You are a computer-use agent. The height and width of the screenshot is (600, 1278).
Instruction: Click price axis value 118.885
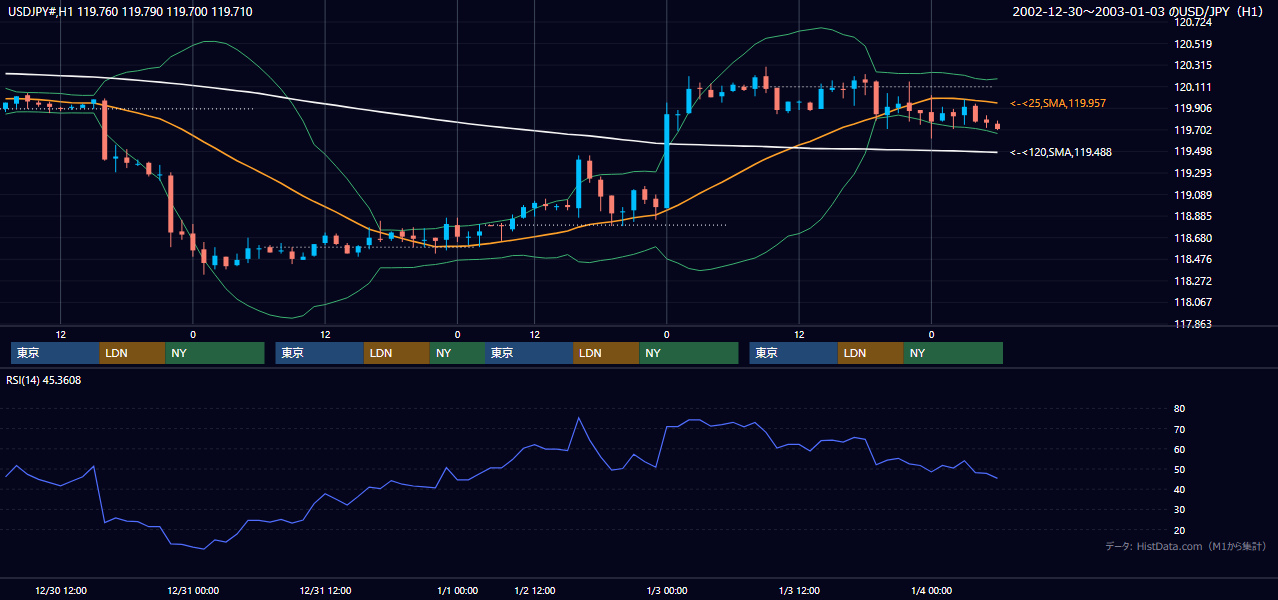coord(1194,216)
